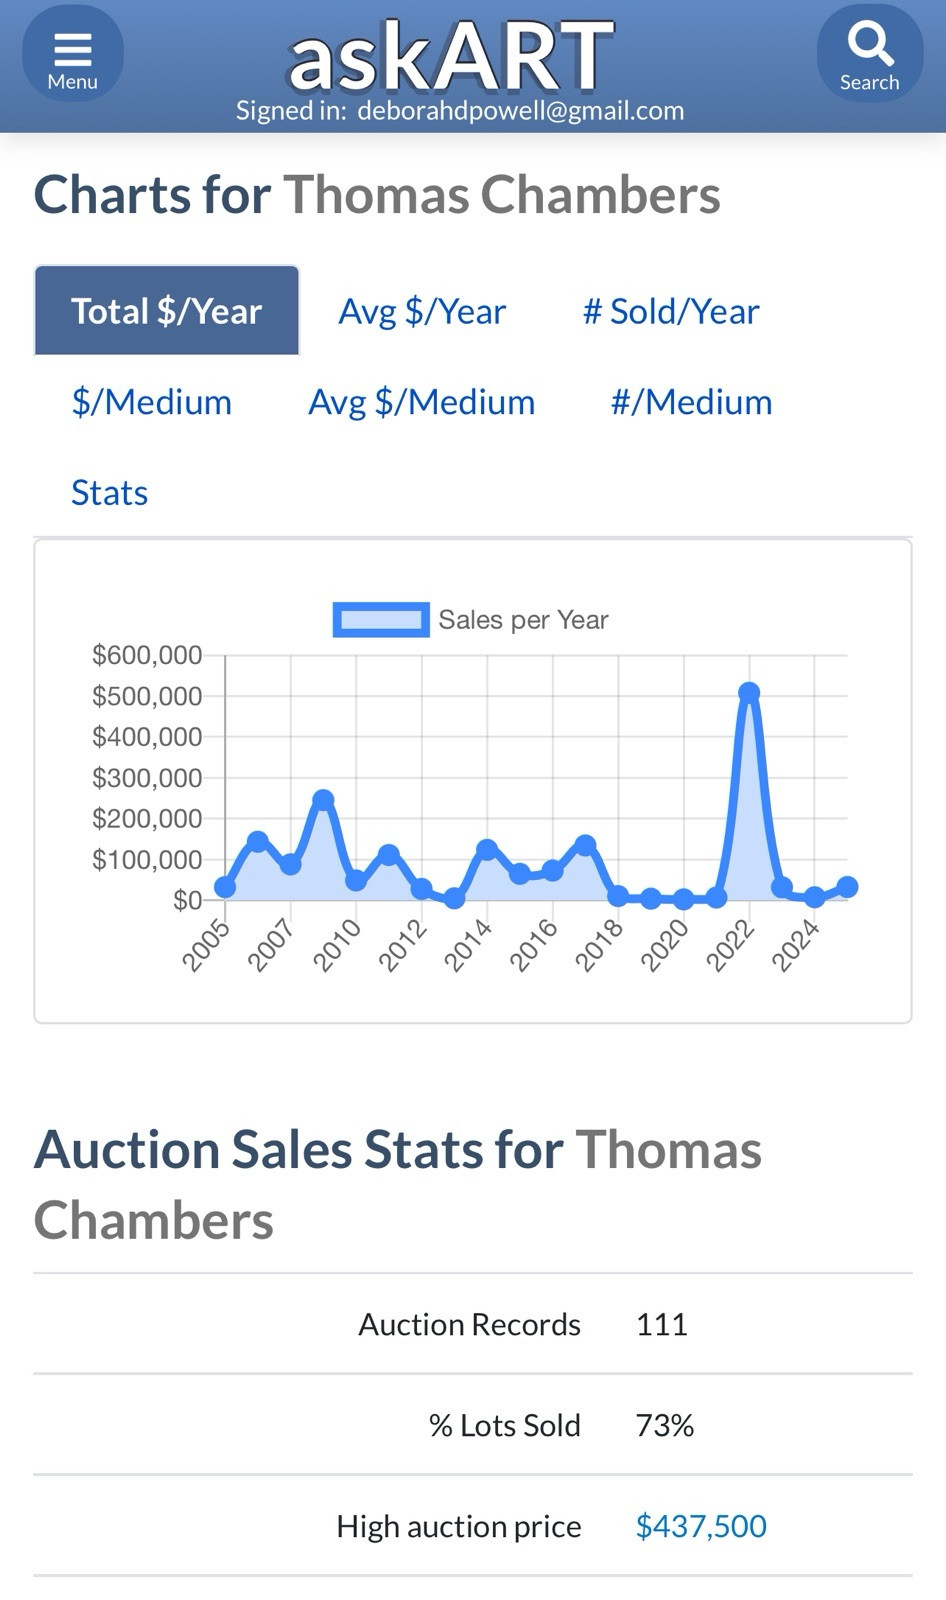This screenshot has width=946, height=1600.
Task: Open the $437,500 high auction price link
Action: [x=701, y=1526]
